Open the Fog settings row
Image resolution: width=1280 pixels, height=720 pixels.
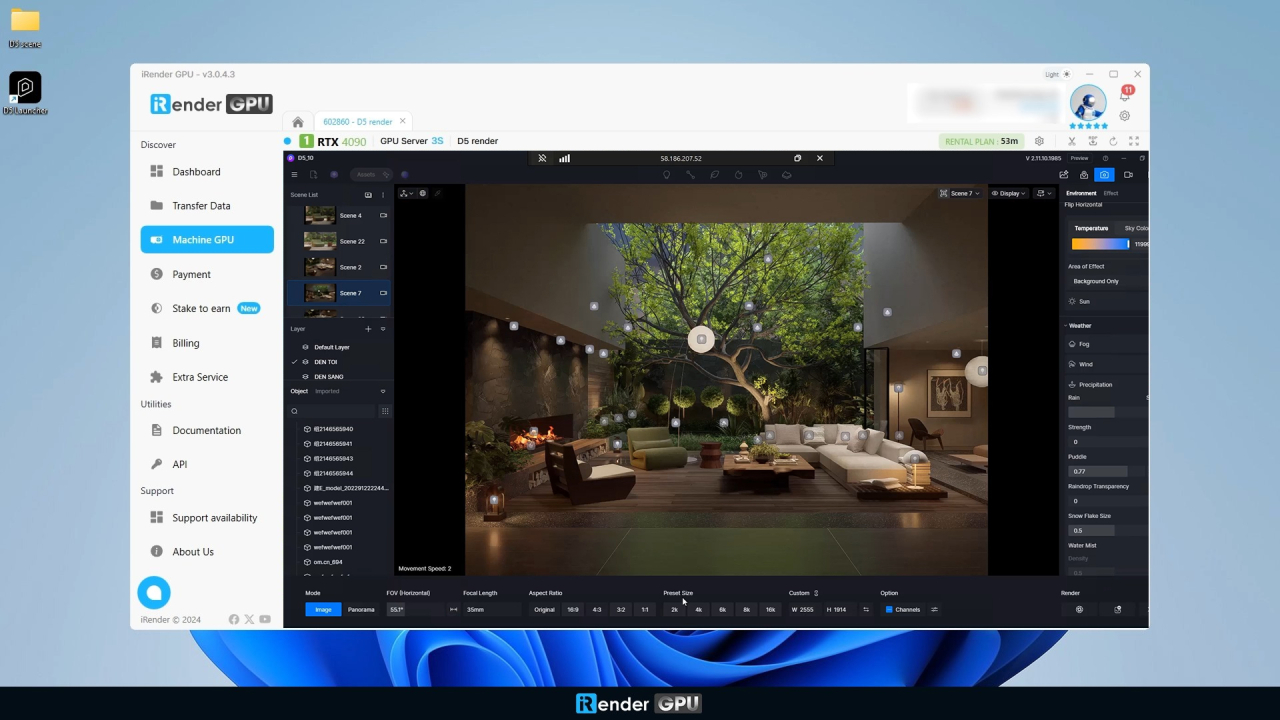(1107, 344)
